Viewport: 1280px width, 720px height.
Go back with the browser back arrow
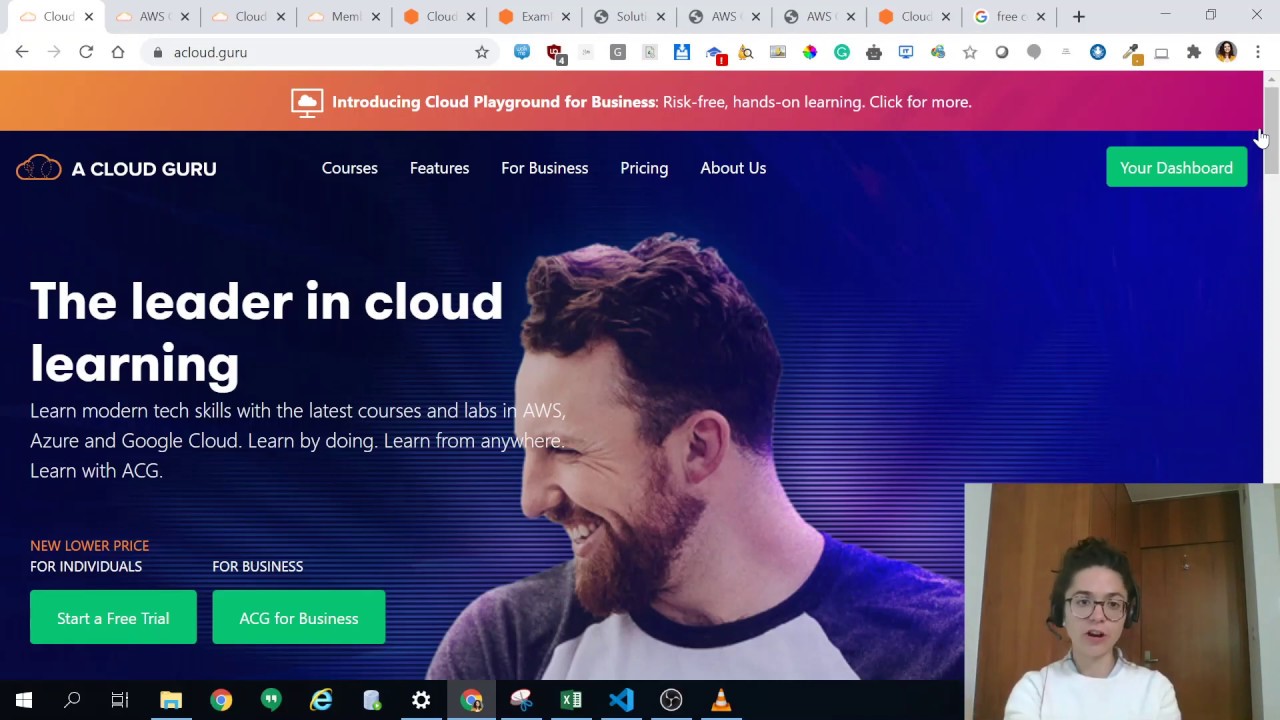(22, 52)
